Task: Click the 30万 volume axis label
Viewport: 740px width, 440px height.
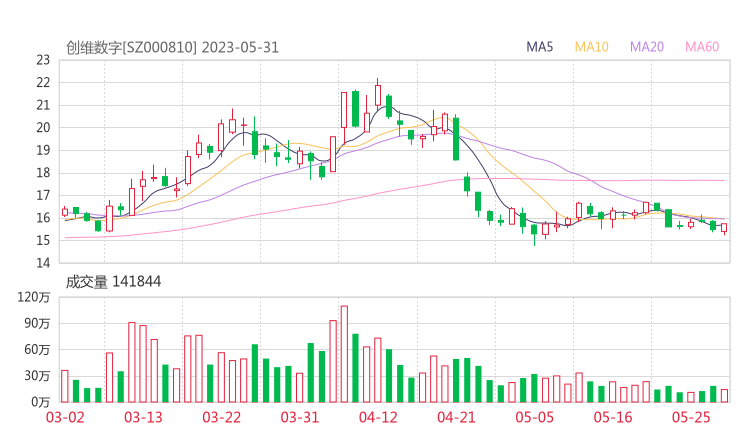Action: 37,376
